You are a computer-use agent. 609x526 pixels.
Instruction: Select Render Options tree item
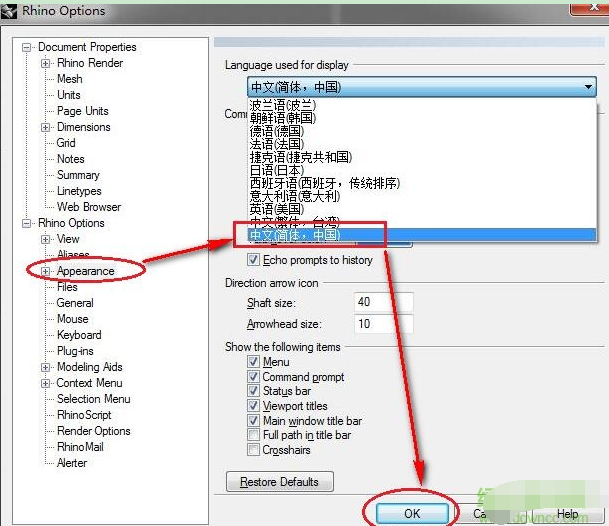click(94, 431)
